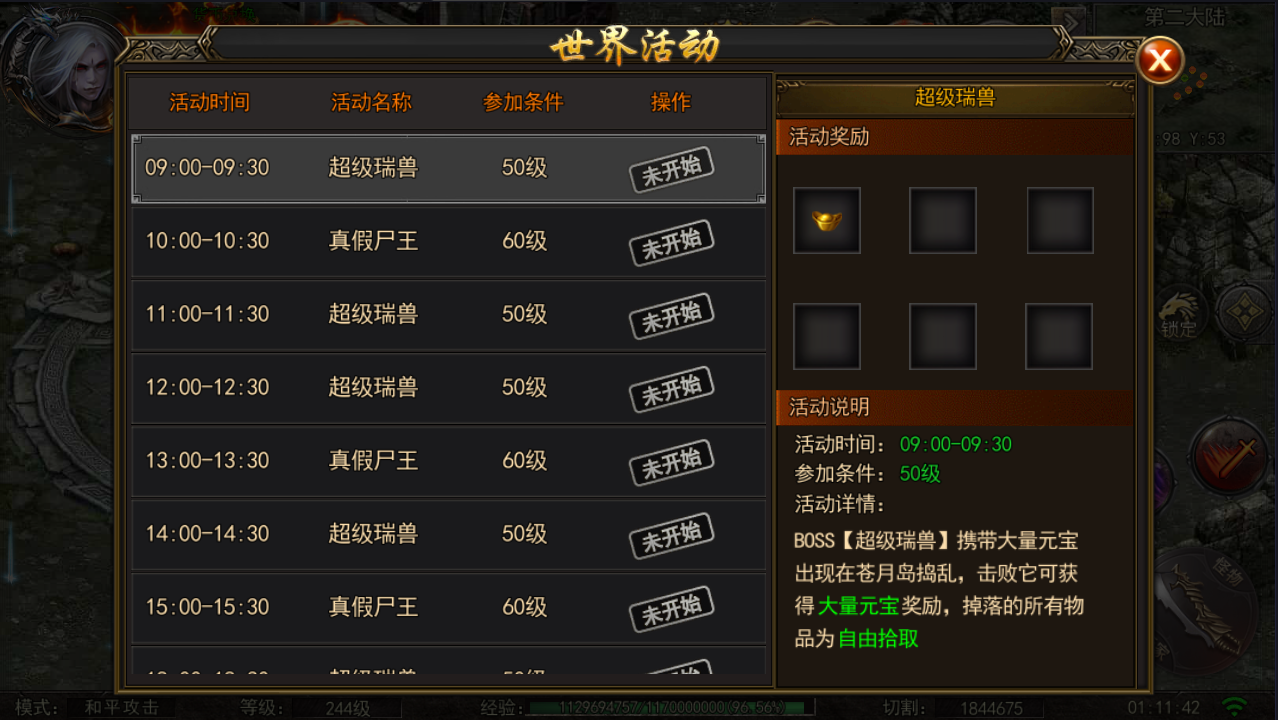Click the 和平攻击 attack mode label
This screenshot has height=720, width=1278.
coord(121,707)
